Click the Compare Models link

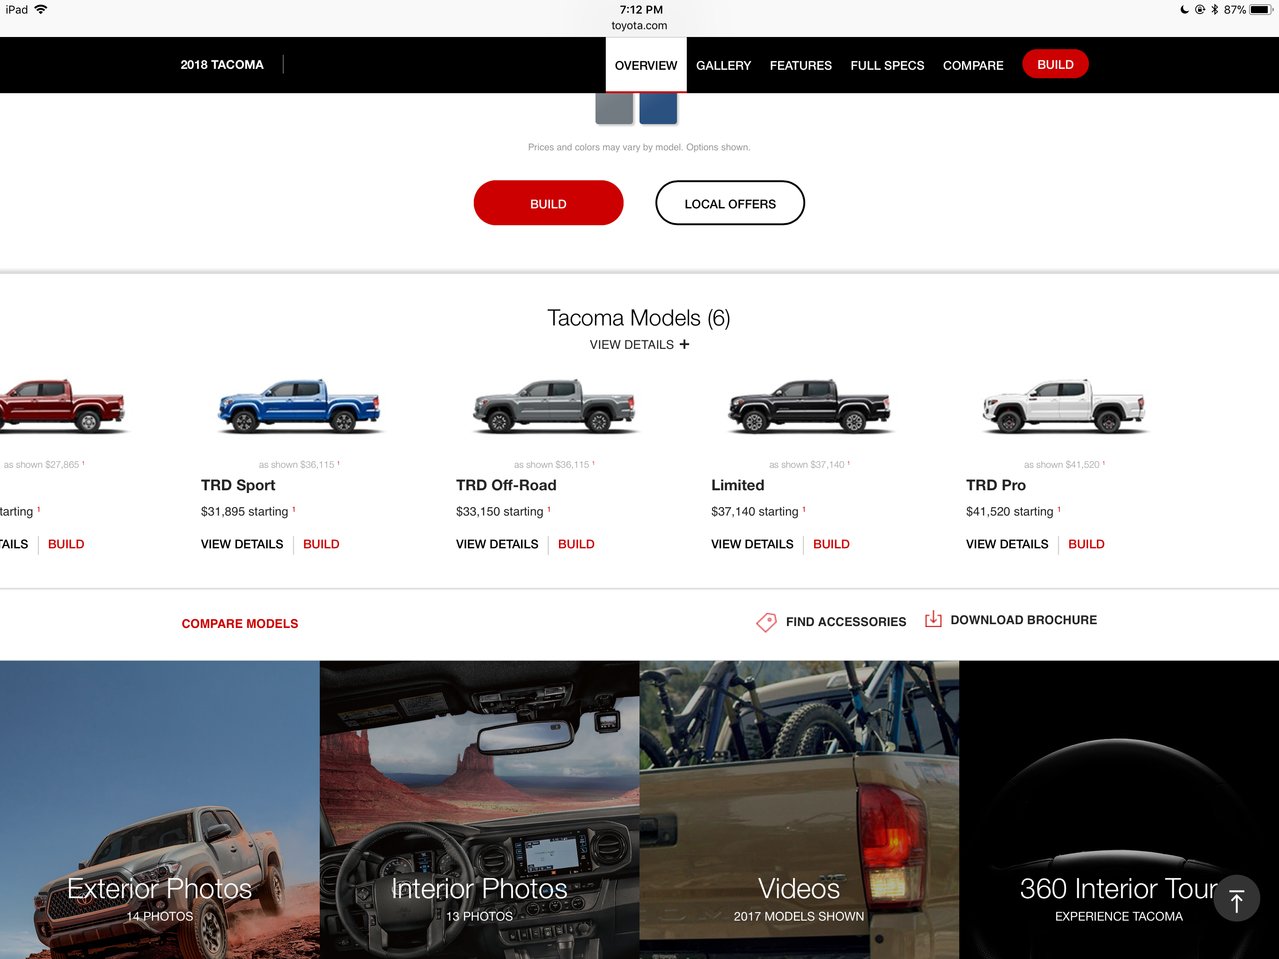pos(240,623)
